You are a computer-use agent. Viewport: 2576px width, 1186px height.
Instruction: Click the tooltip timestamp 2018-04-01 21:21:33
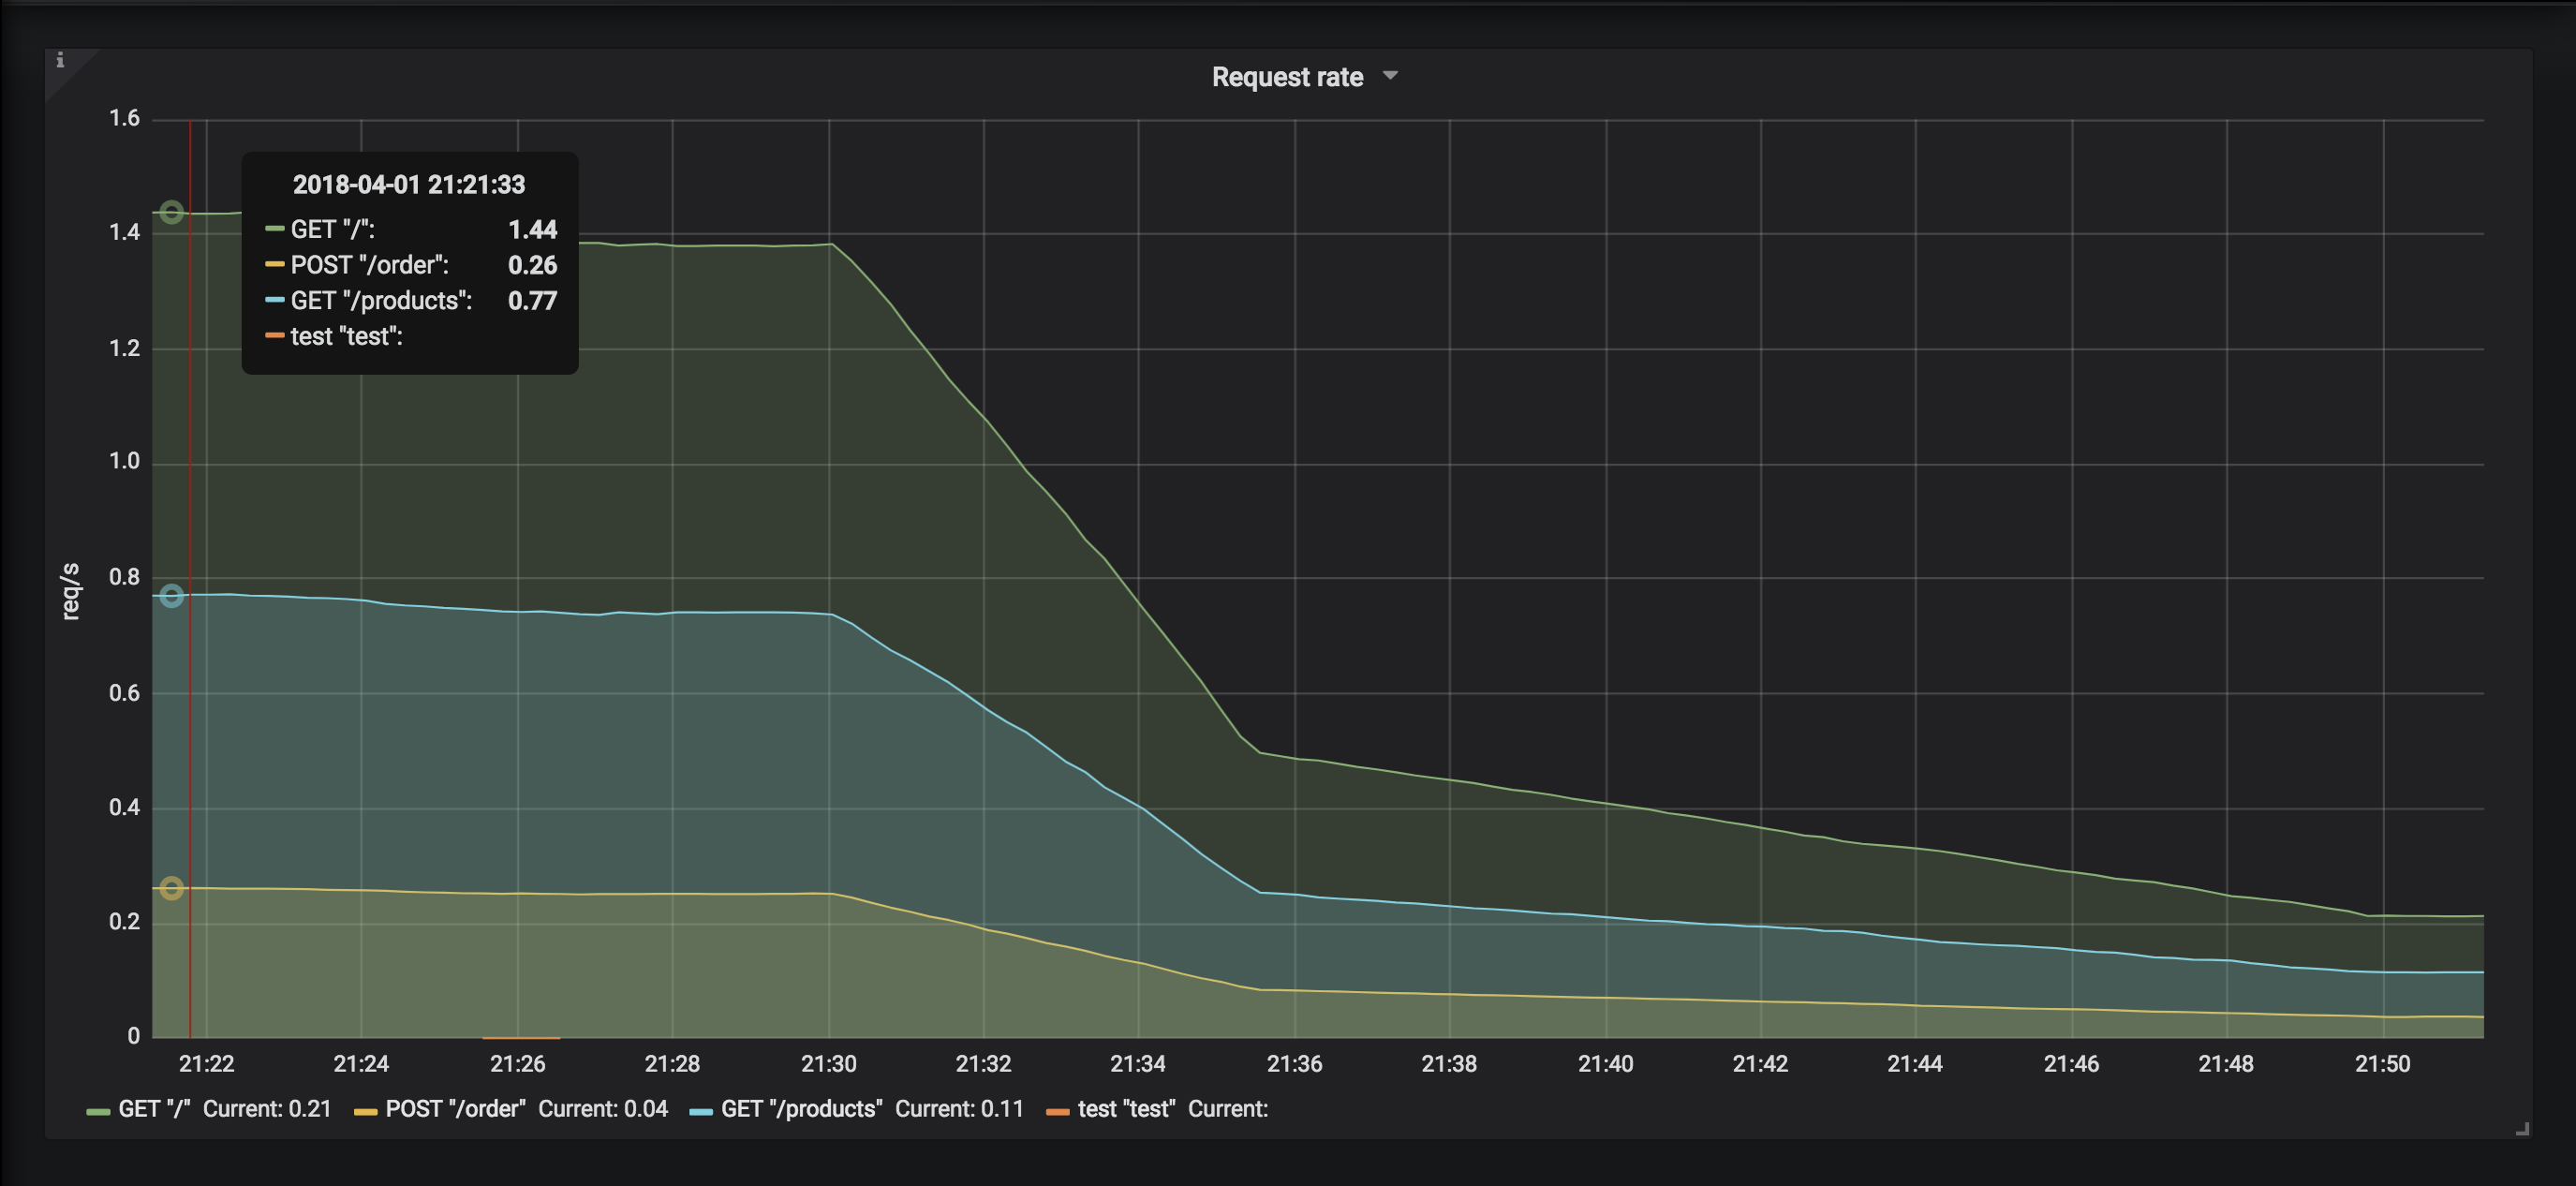[409, 184]
